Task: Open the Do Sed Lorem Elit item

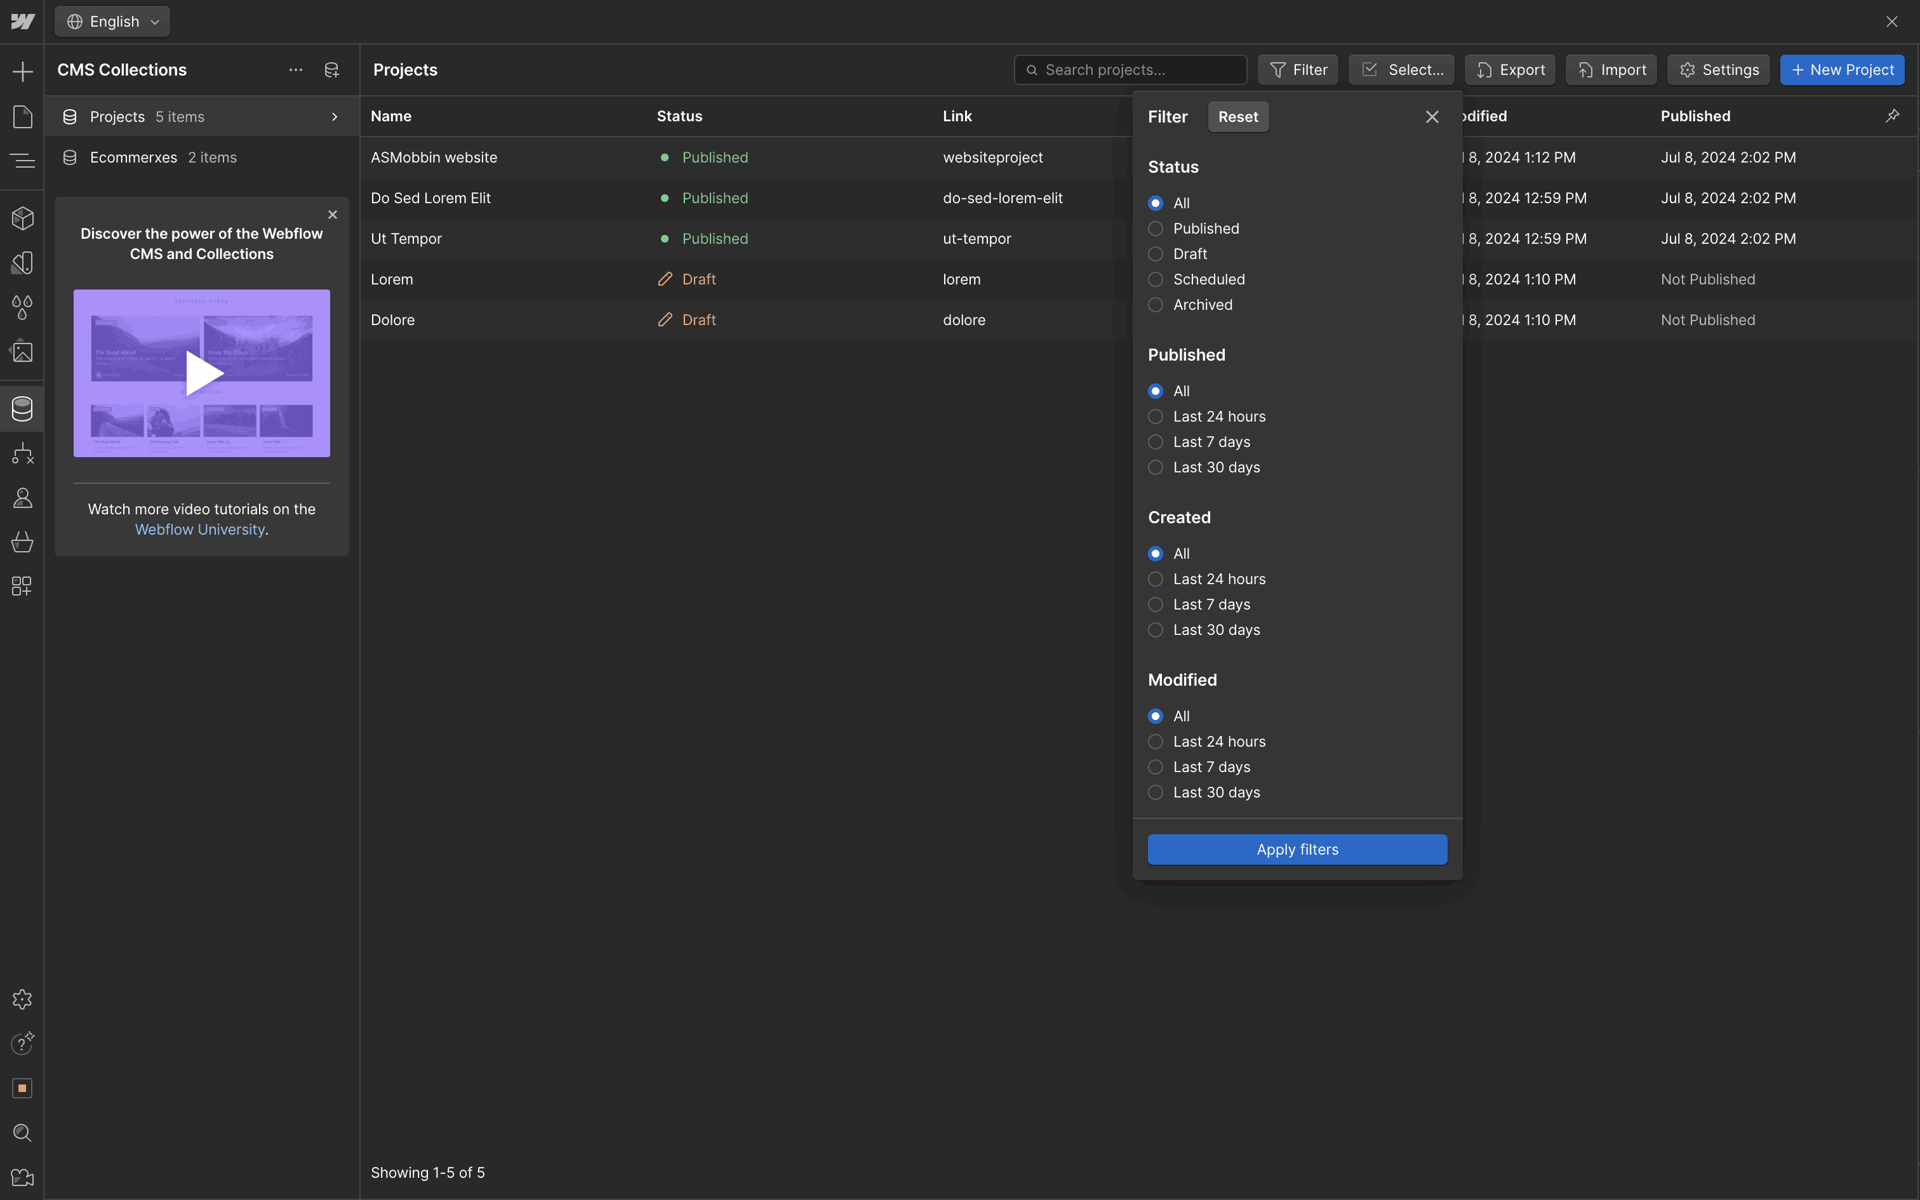Action: 430,198
